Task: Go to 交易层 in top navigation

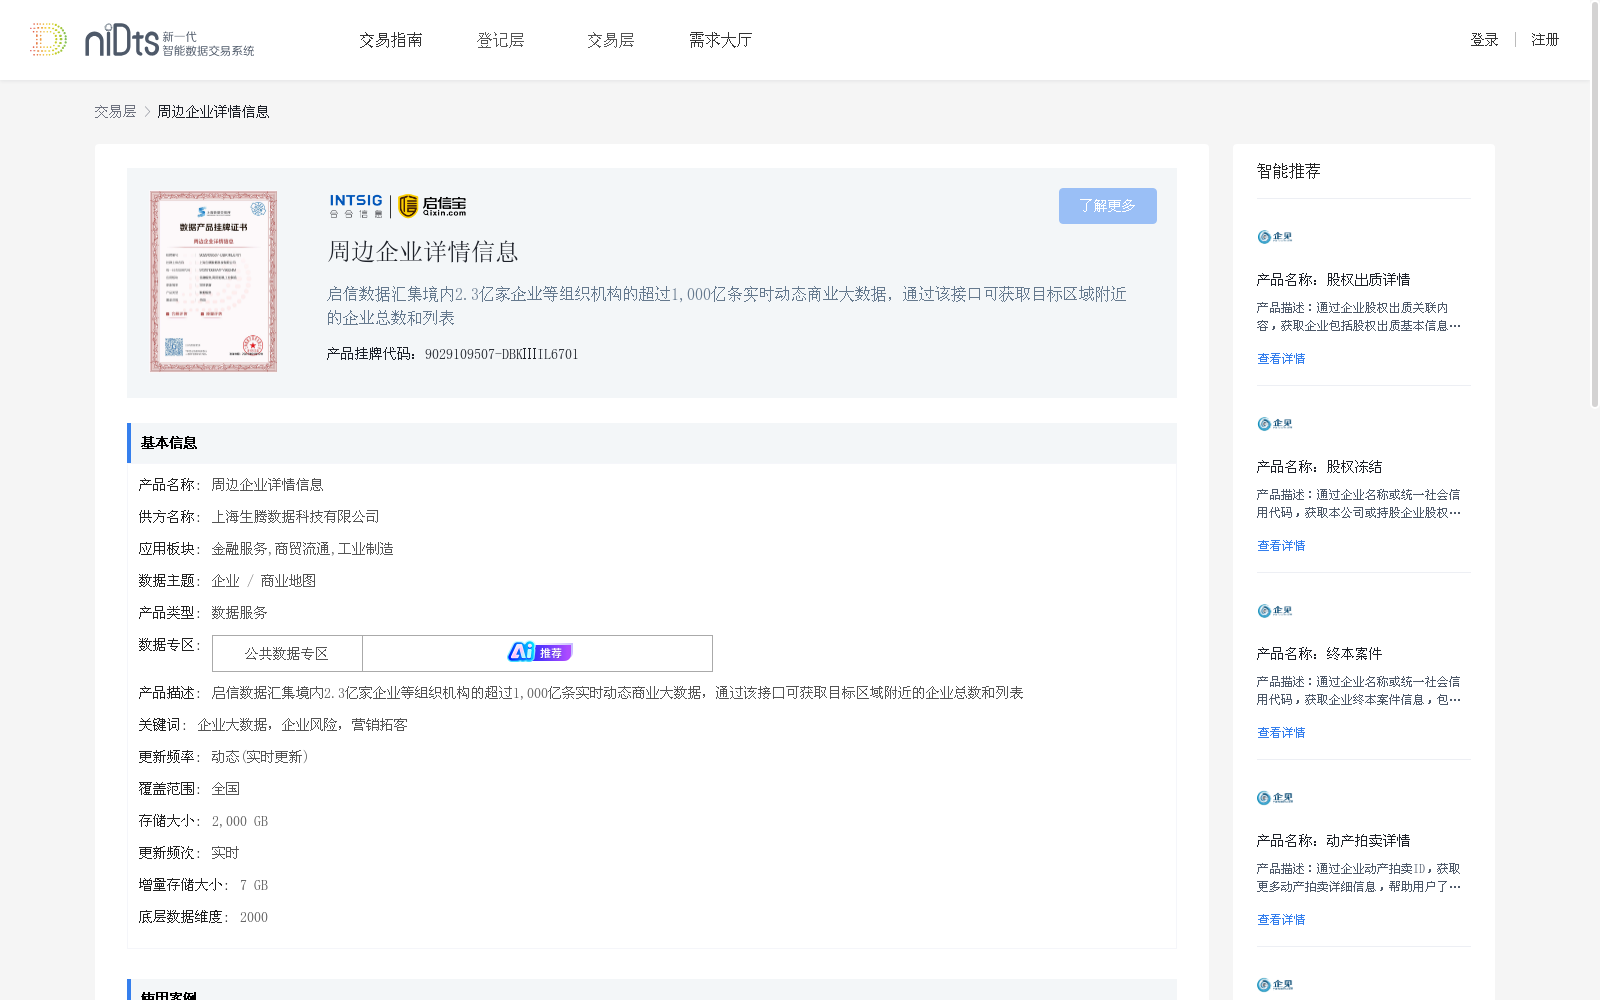Action: point(611,40)
